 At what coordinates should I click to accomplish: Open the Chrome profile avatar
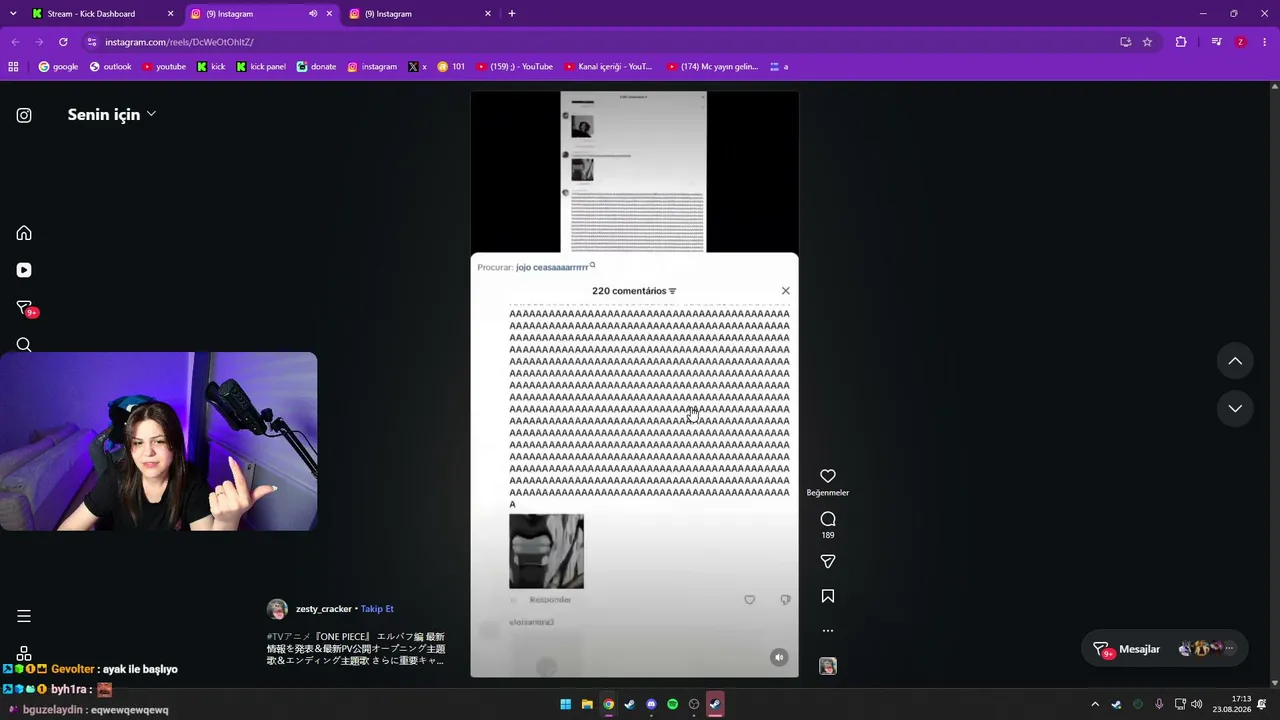tap(1241, 42)
